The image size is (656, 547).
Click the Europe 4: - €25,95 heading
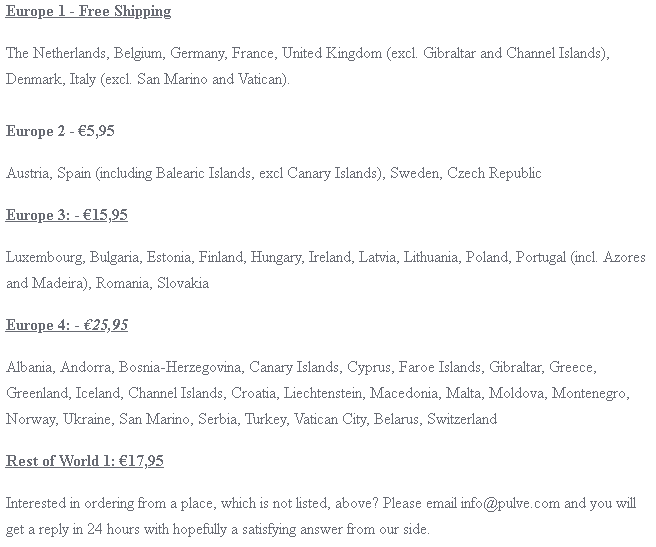[x=67, y=325]
